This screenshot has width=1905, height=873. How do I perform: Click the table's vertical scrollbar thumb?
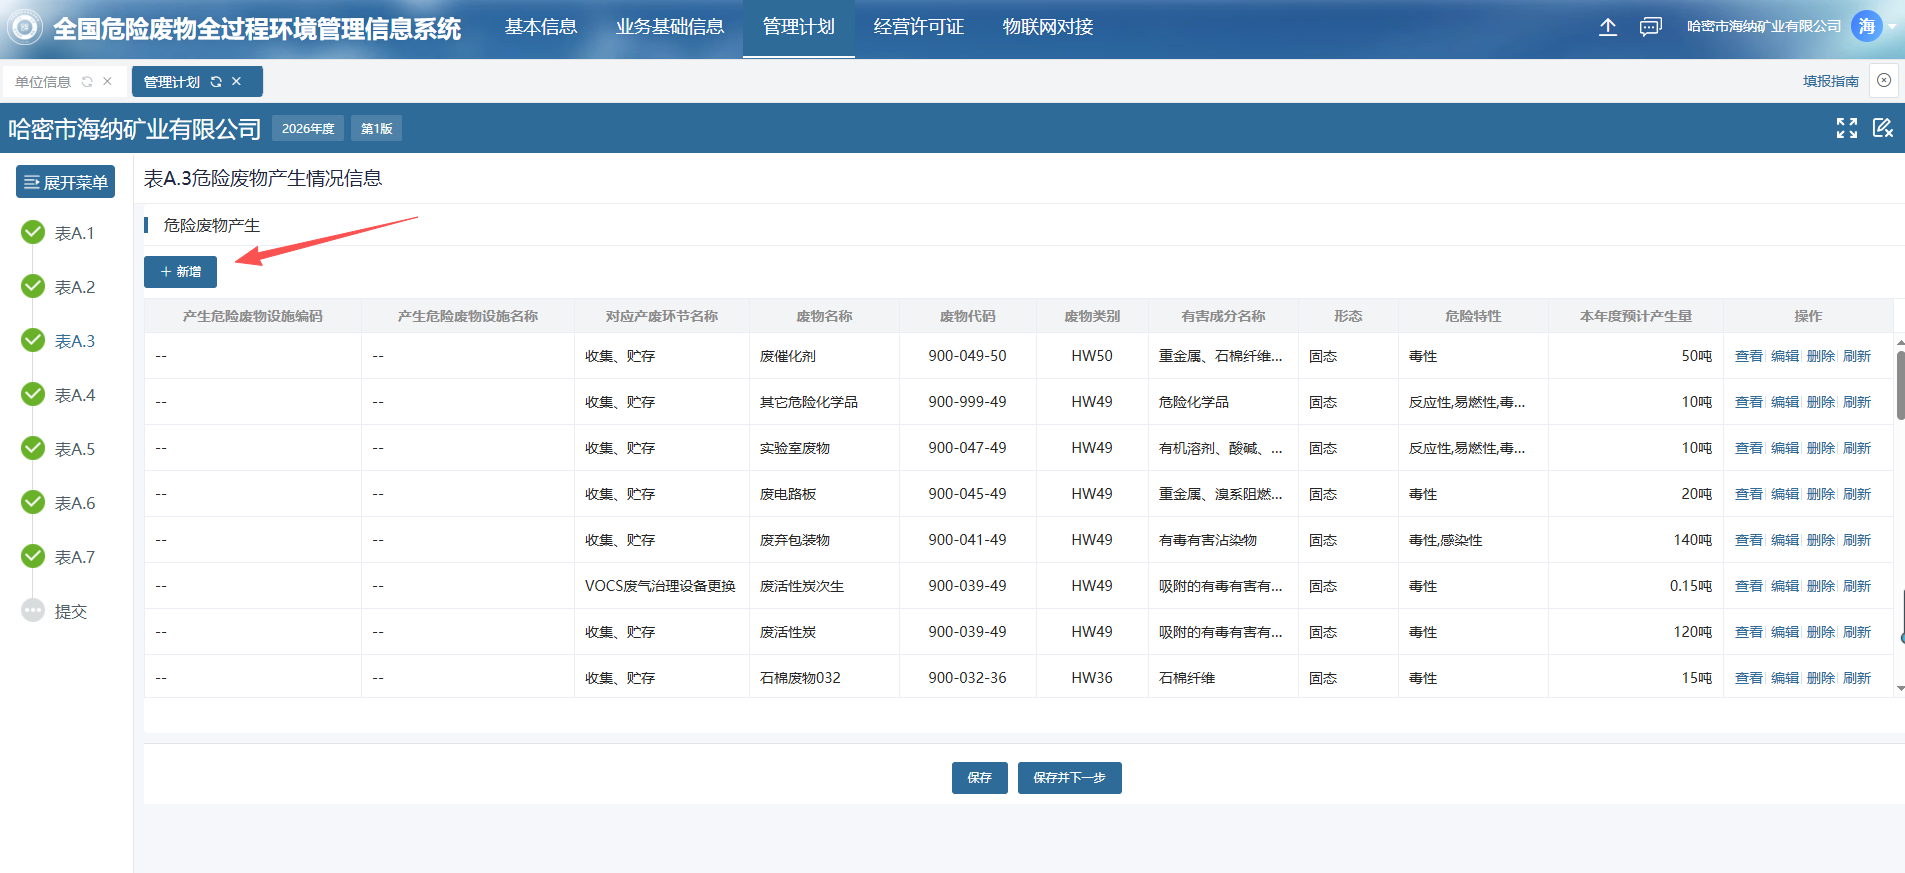(1900, 385)
